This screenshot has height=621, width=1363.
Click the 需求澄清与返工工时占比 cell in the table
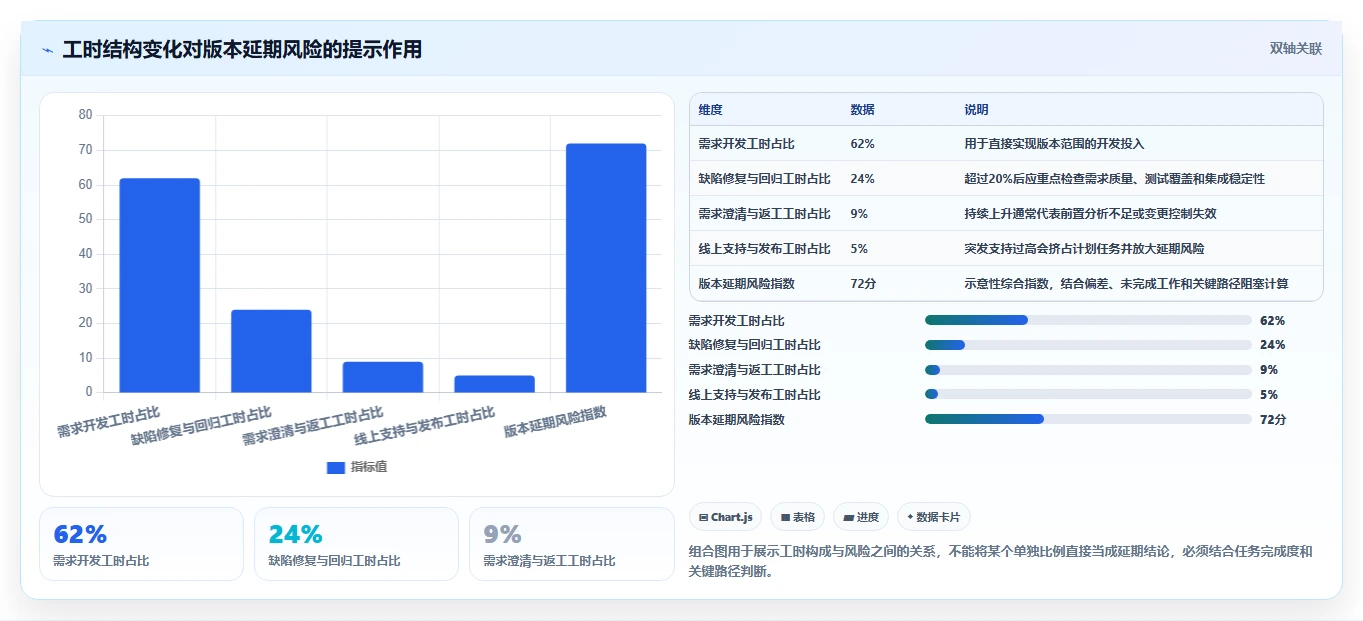pyautogui.click(x=764, y=214)
